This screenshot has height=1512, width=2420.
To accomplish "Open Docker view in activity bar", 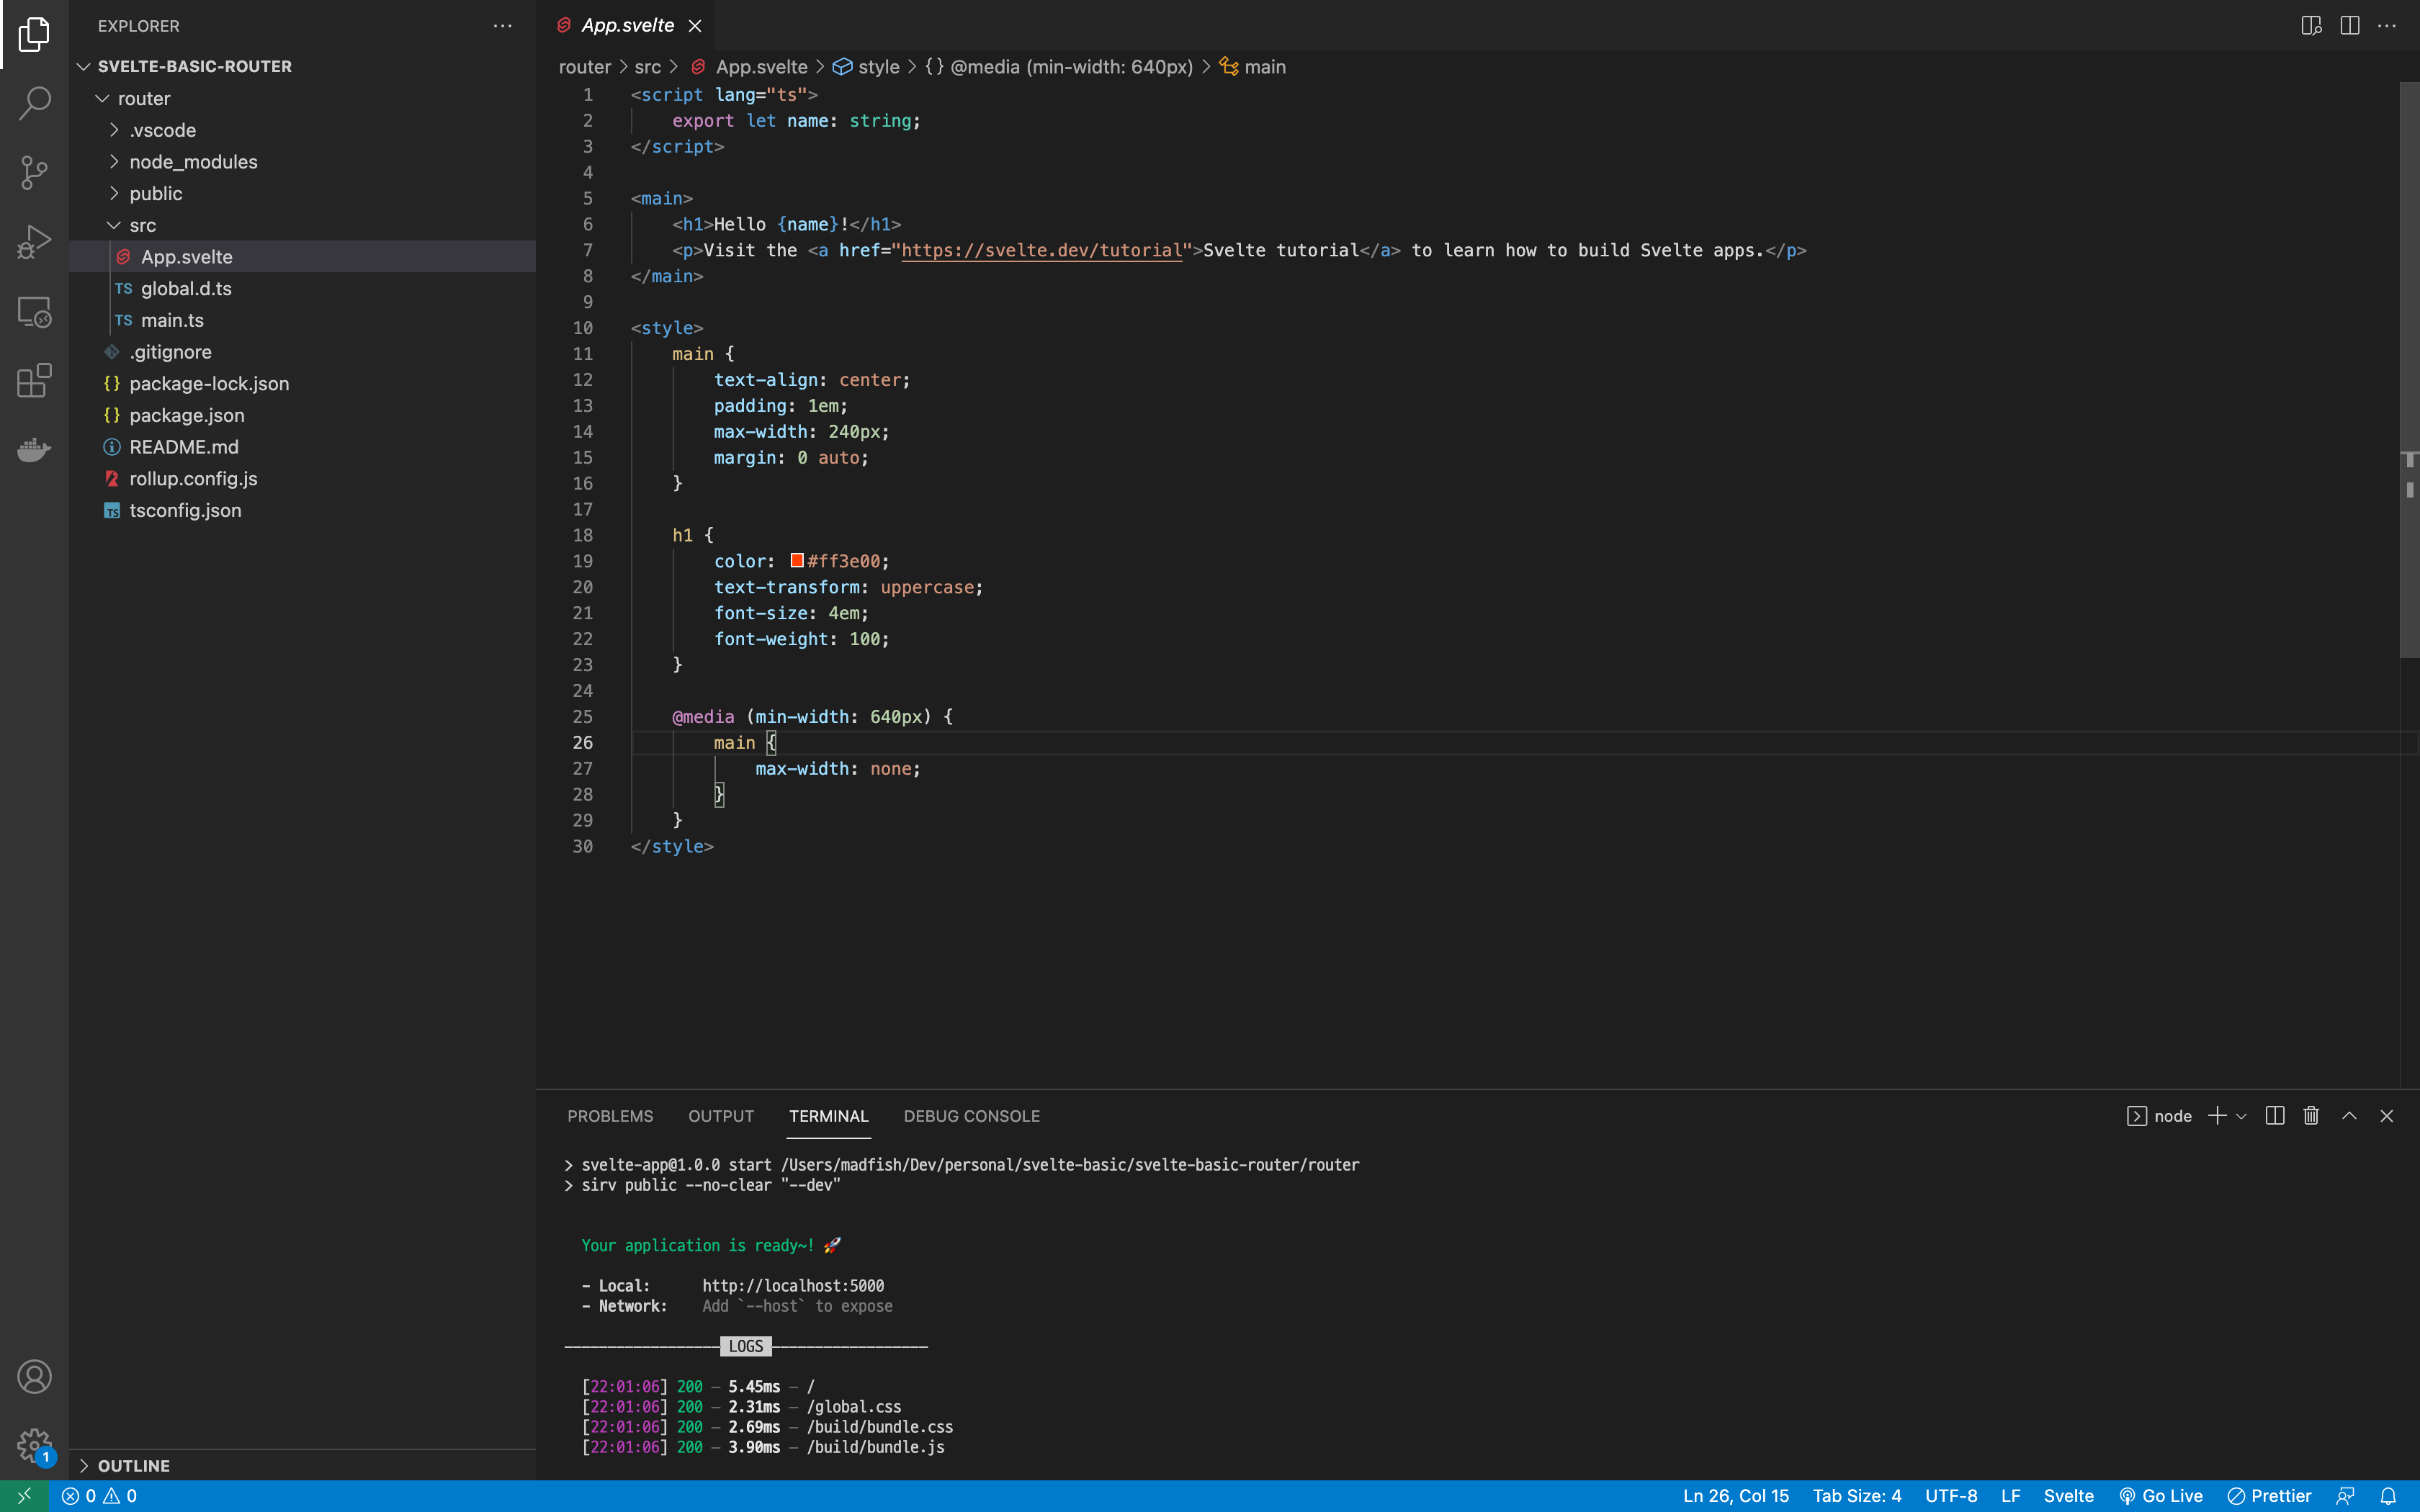I will pos(34,450).
